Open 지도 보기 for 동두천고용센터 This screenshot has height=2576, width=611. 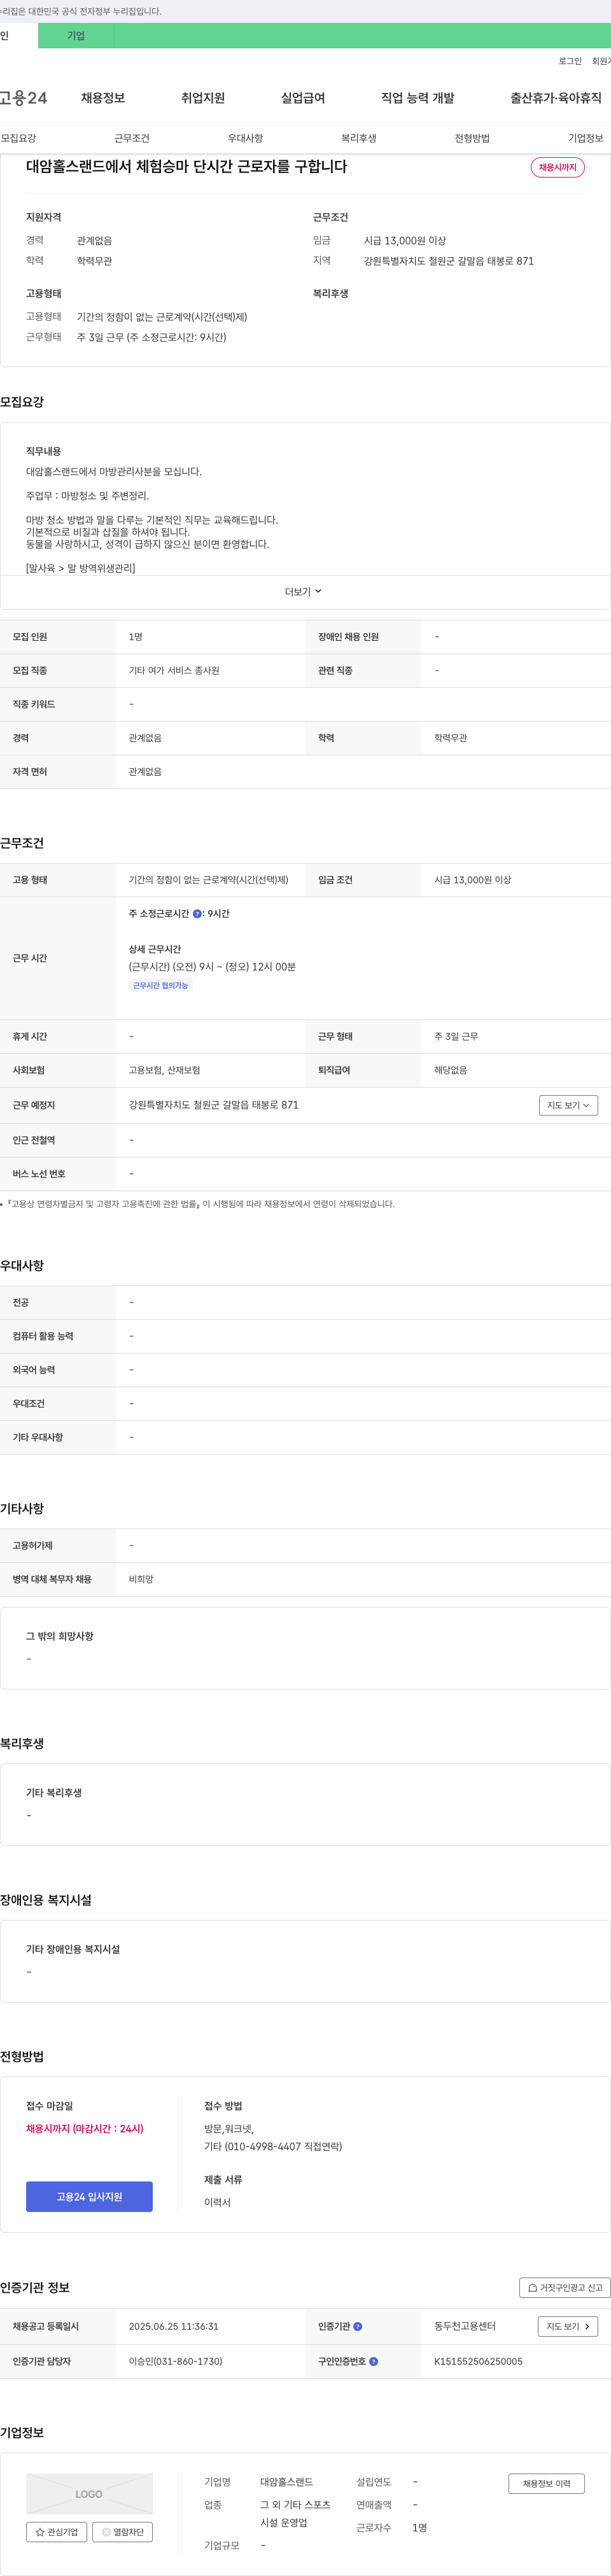point(569,2326)
